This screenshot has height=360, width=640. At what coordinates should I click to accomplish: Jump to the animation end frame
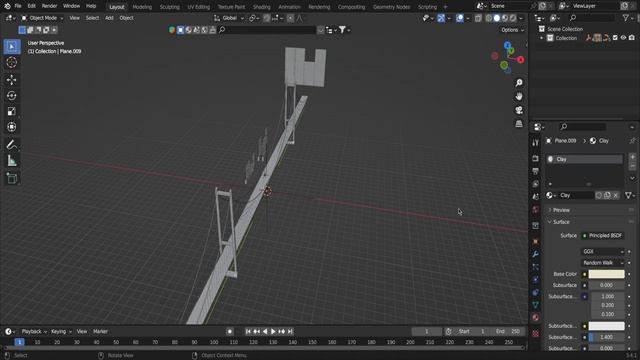[x=290, y=332]
